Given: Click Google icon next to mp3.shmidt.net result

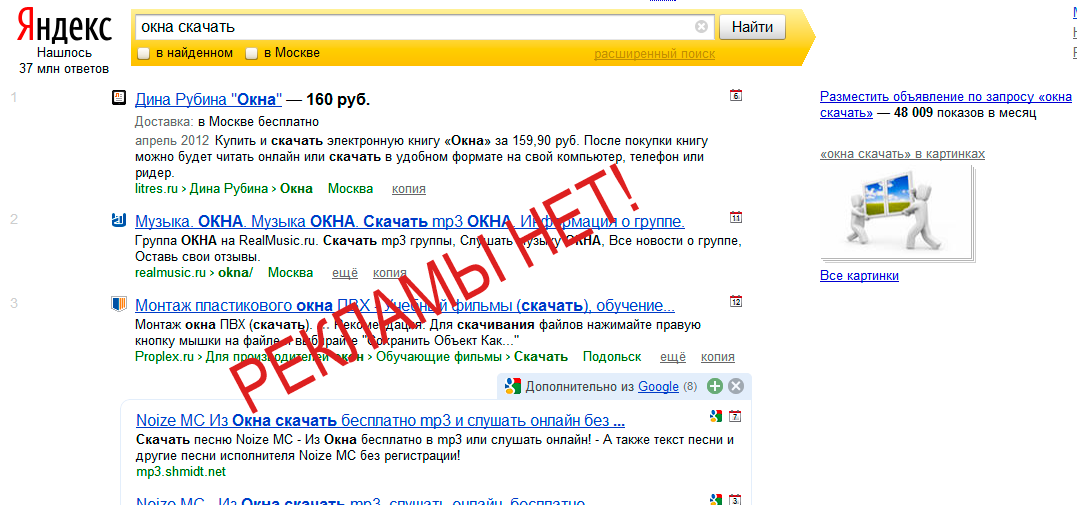Looking at the screenshot, I should (716, 416).
